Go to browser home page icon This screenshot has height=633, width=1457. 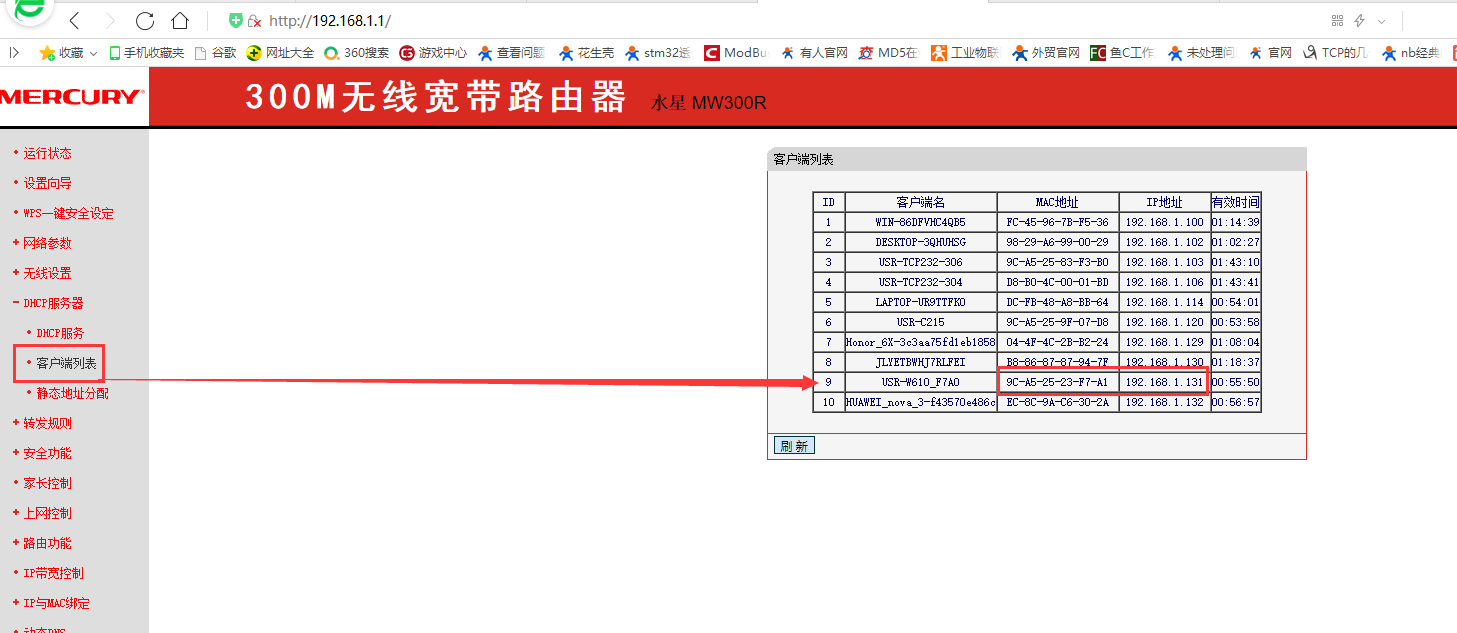(179, 21)
